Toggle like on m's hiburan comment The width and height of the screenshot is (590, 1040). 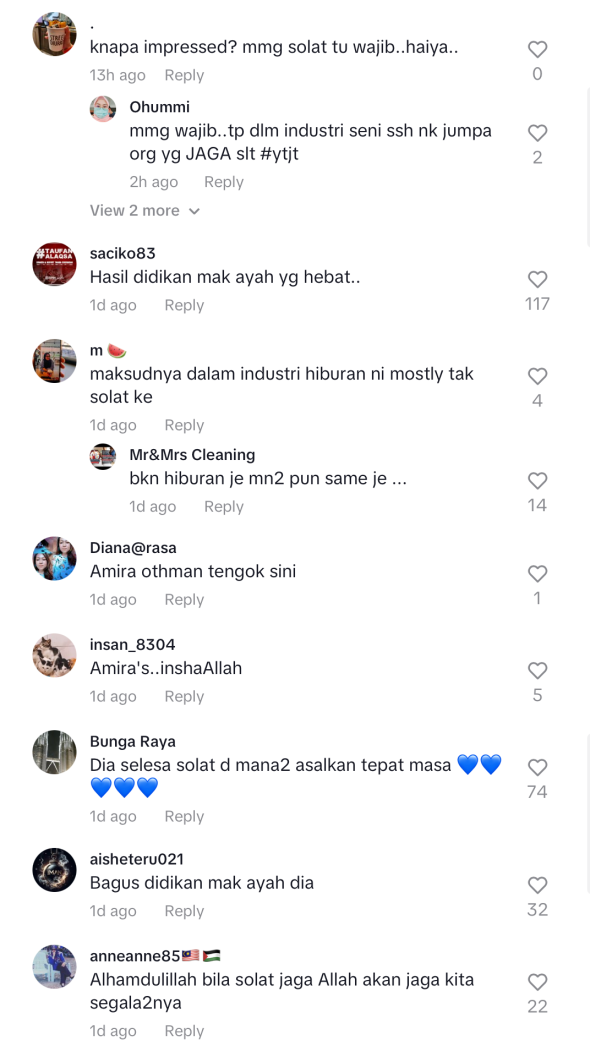point(537,376)
